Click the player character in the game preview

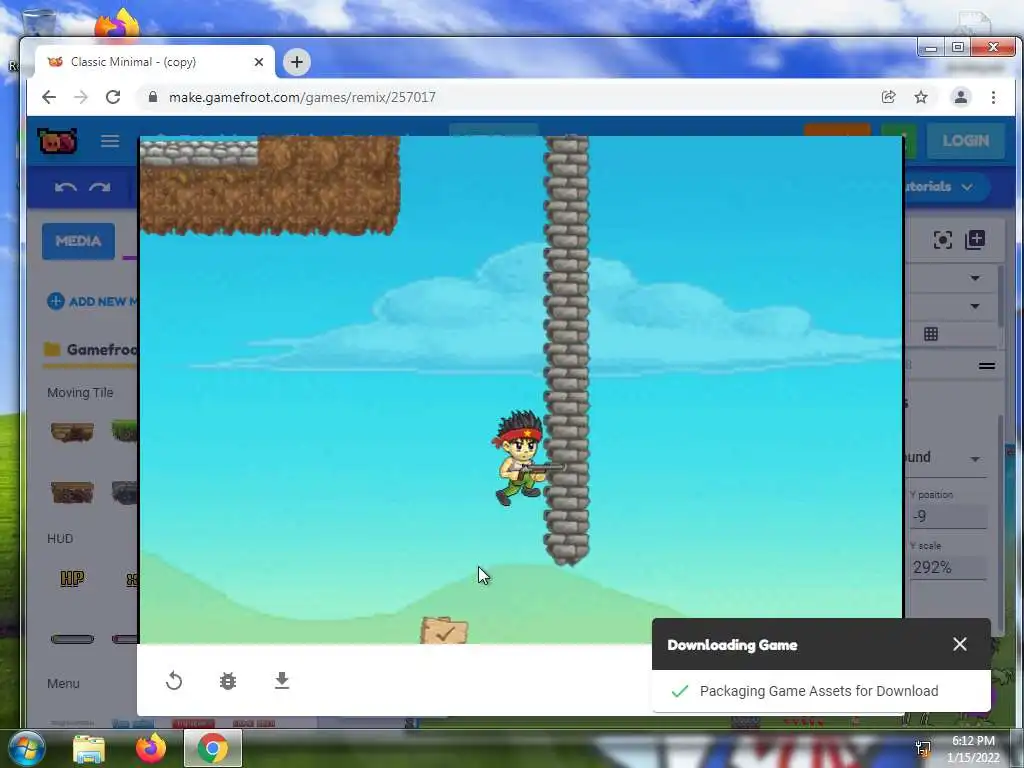(520, 458)
